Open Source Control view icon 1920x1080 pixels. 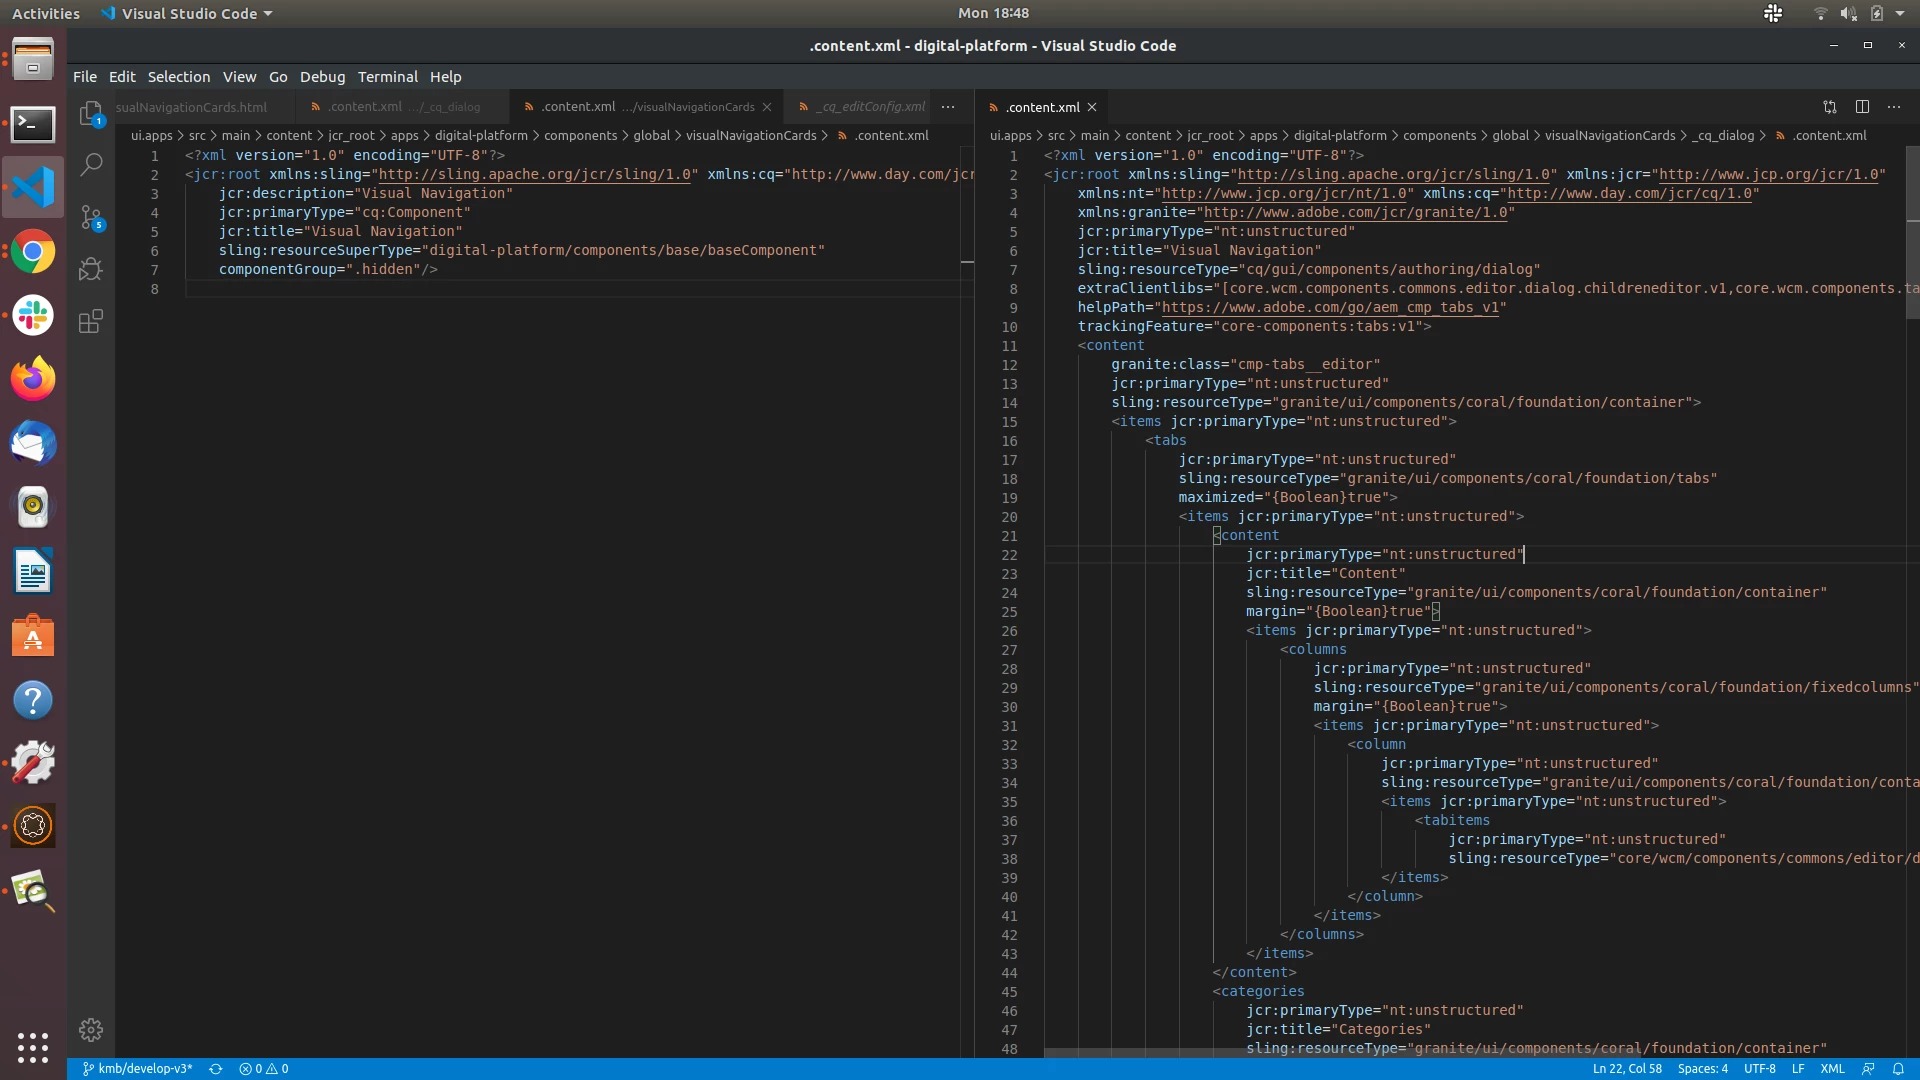(91, 217)
